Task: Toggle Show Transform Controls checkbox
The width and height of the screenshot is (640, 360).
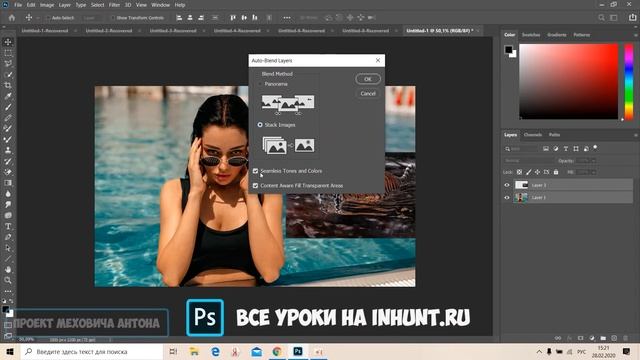Action: pyautogui.click(x=113, y=18)
